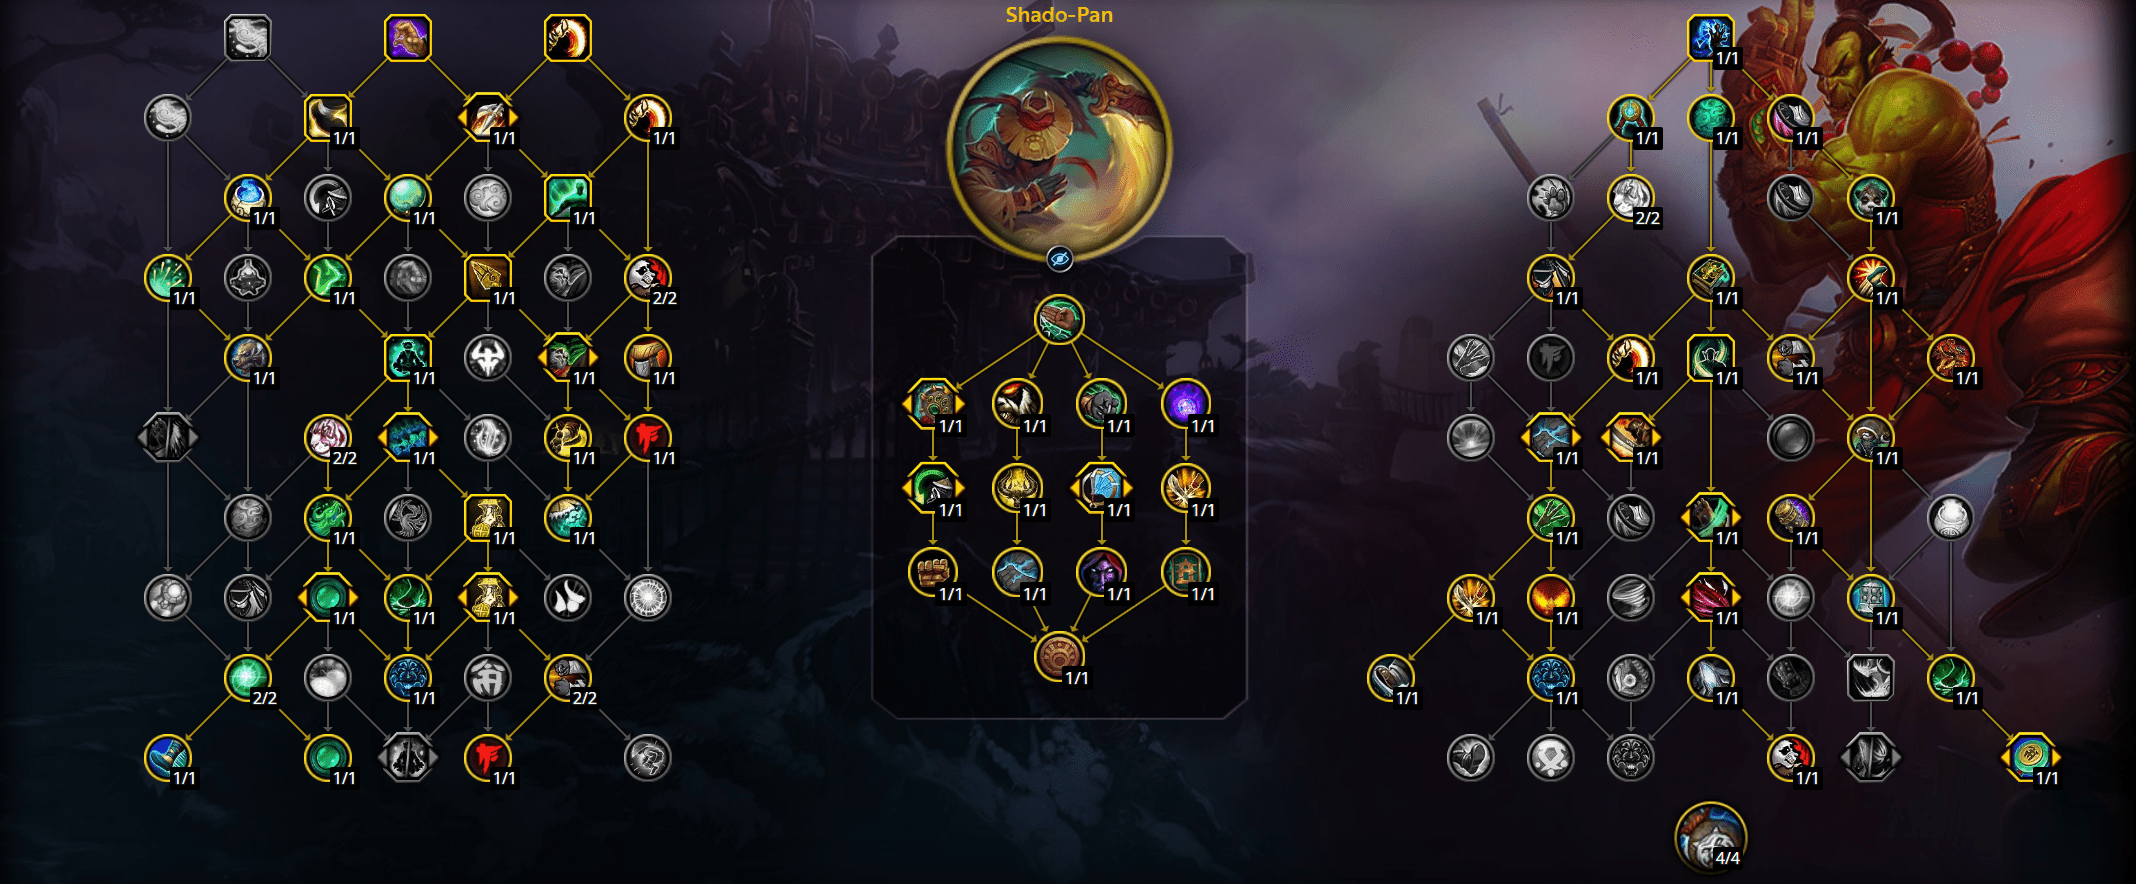This screenshot has width=2136, height=884.
Task: Select the blue-flame urn talent node
Action: (x=248, y=198)
